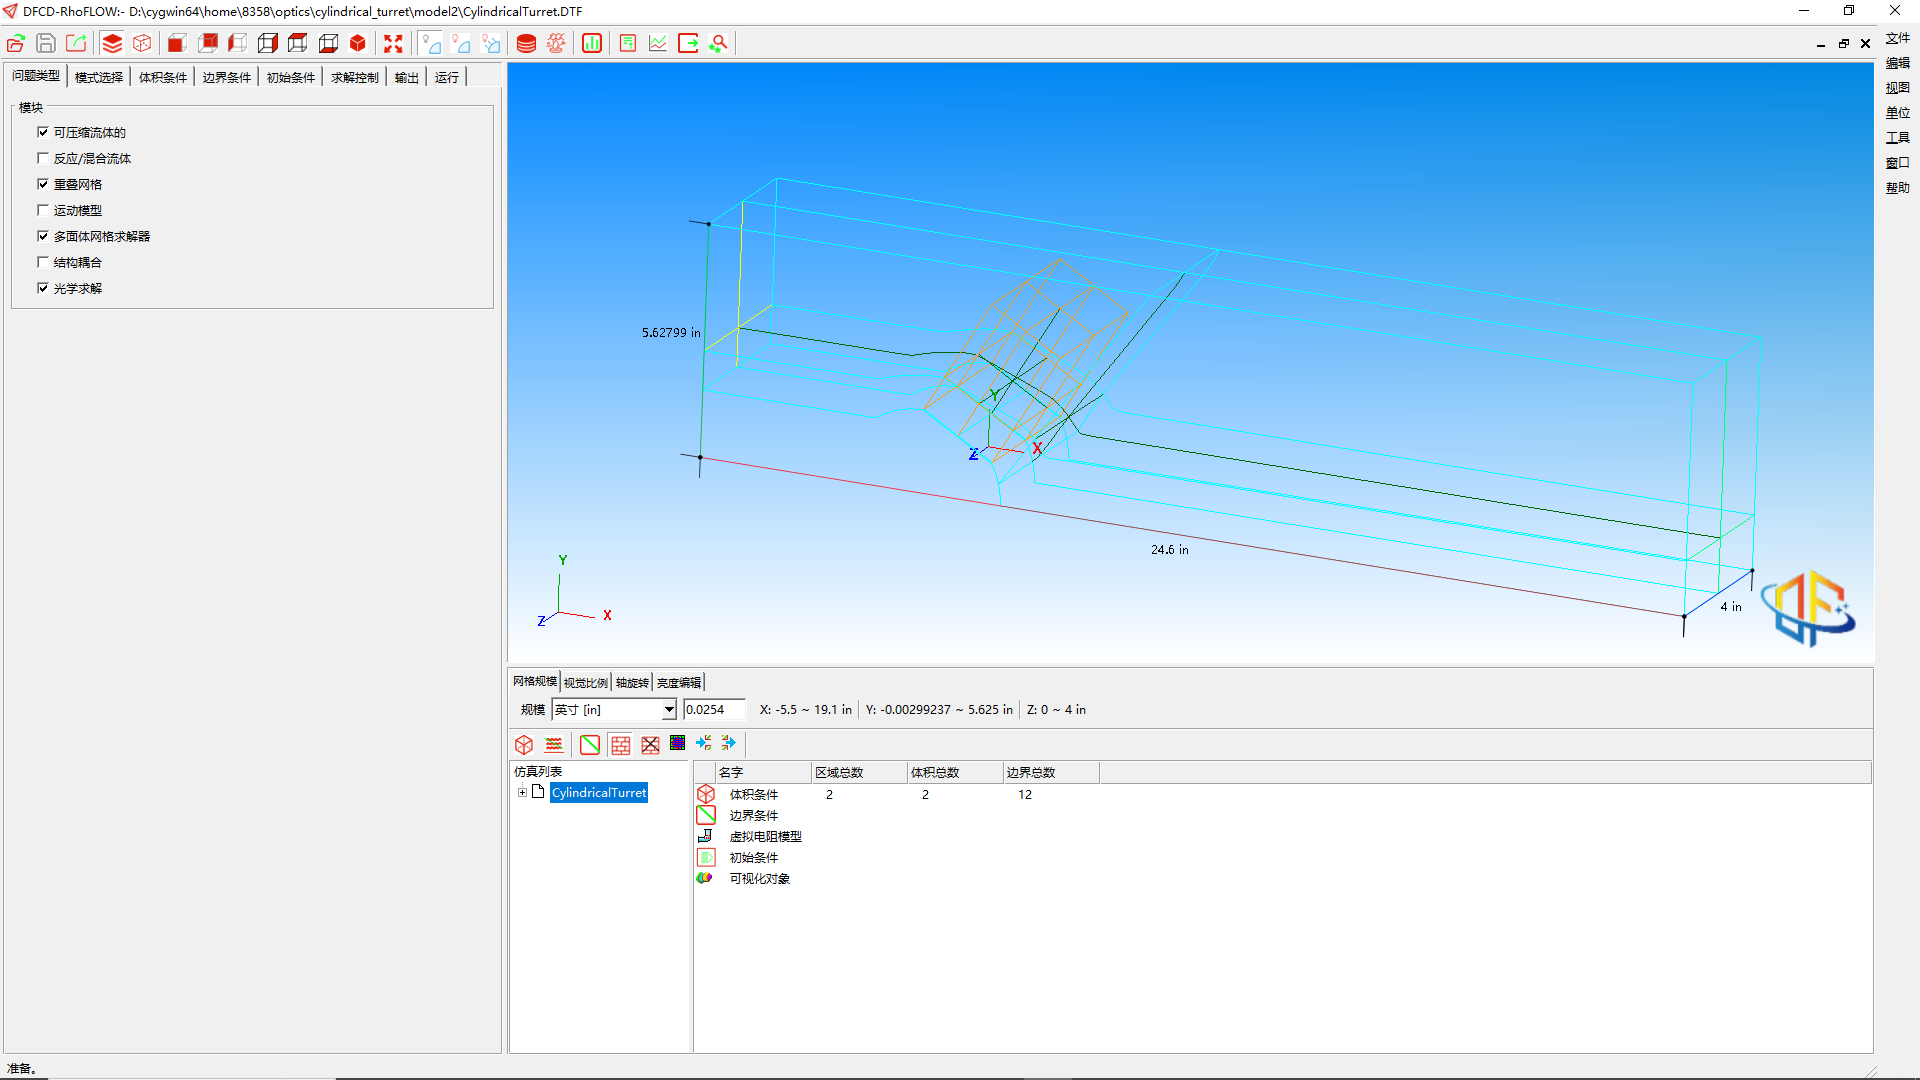1920x1080 pixels.
Task: Expand the CylindricalTurret tree node
Action: click(x=522, y=792)
